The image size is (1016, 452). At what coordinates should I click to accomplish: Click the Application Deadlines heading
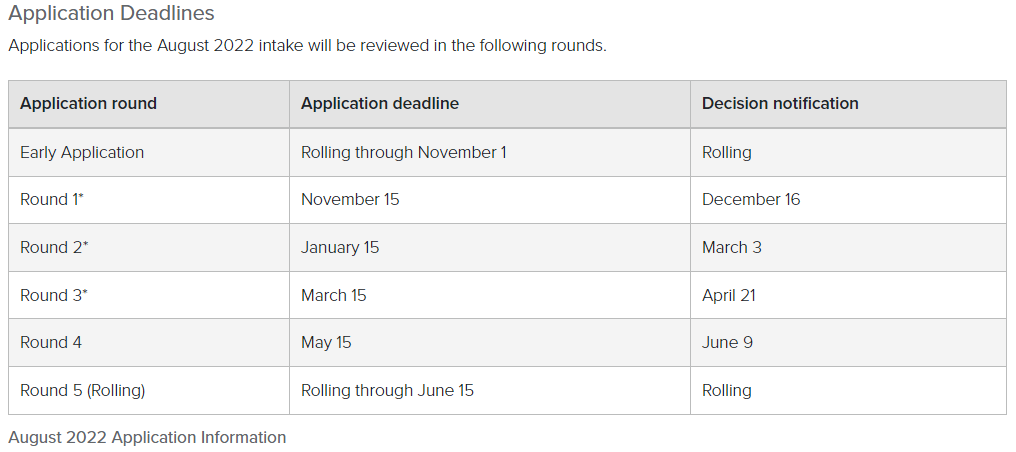coord(111,13)
